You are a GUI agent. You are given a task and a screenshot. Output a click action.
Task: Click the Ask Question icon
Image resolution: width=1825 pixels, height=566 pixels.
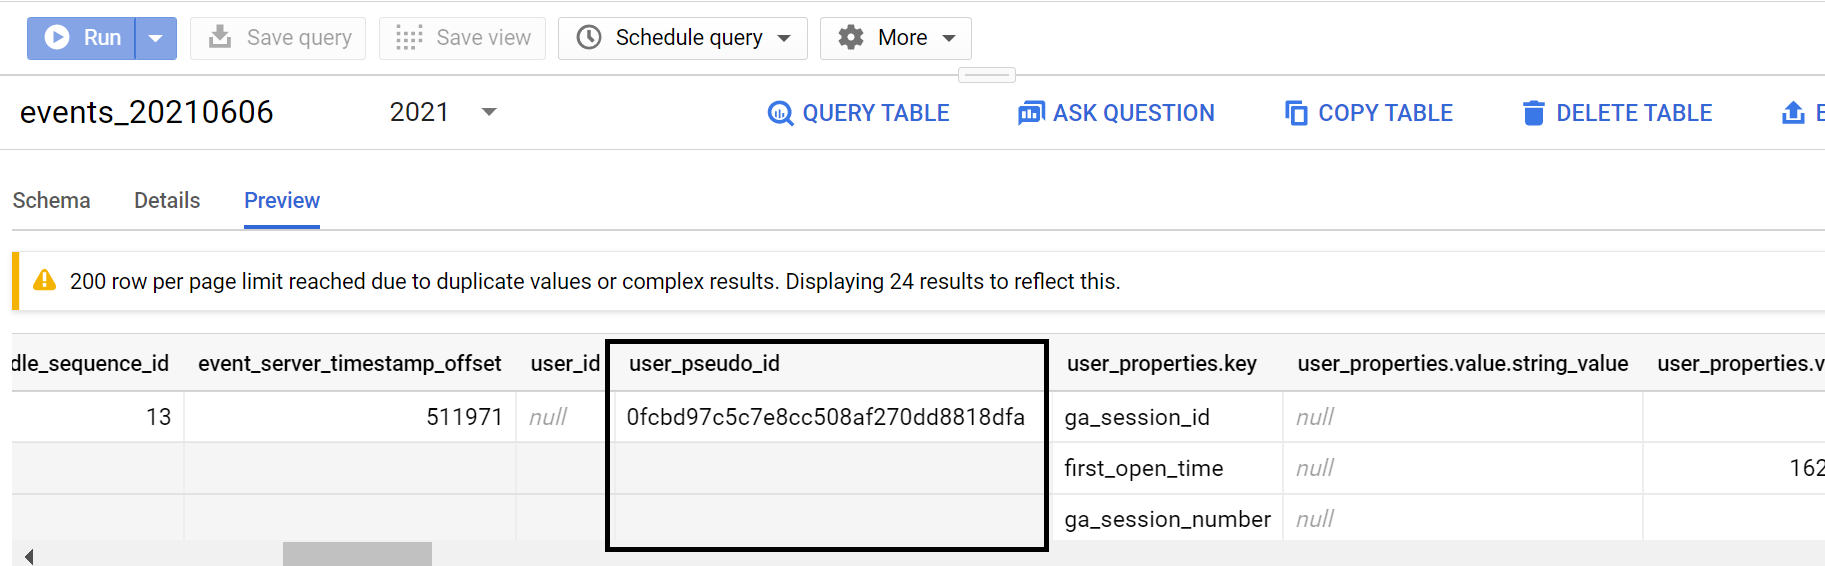pyautogui.click(x=1031, y=113)
